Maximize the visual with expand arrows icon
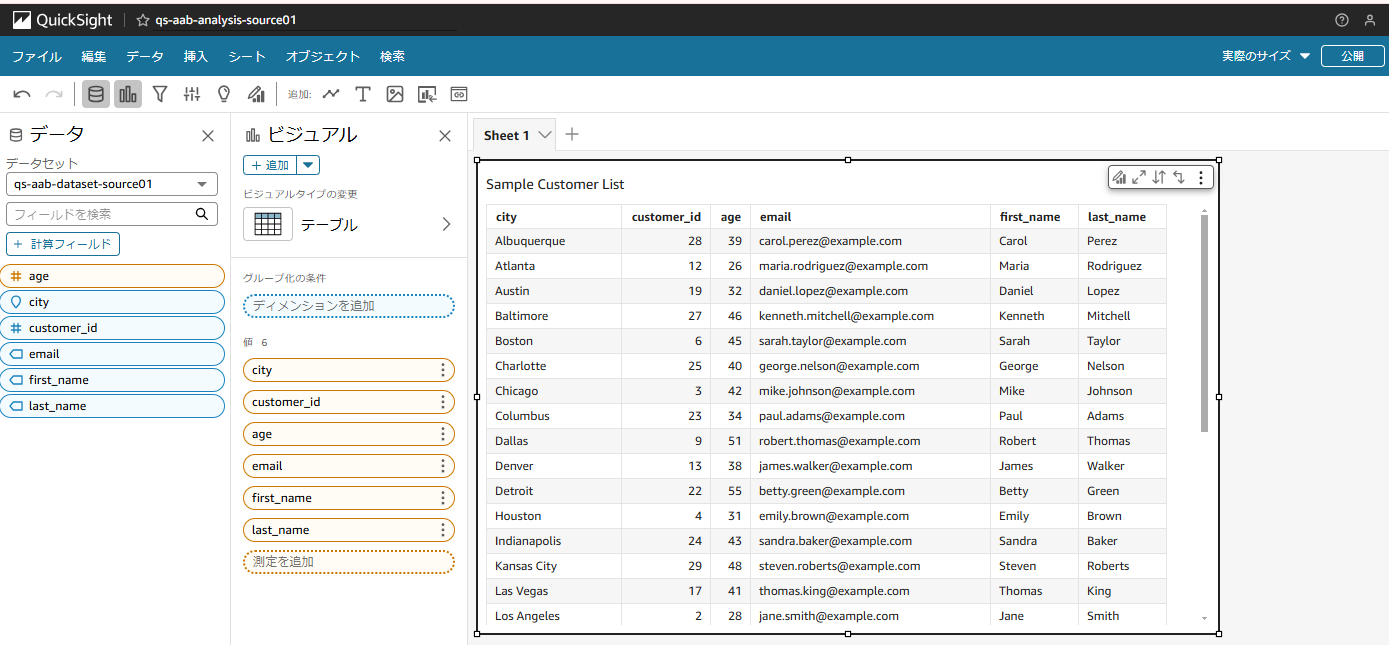 (x=1139, y=177)
